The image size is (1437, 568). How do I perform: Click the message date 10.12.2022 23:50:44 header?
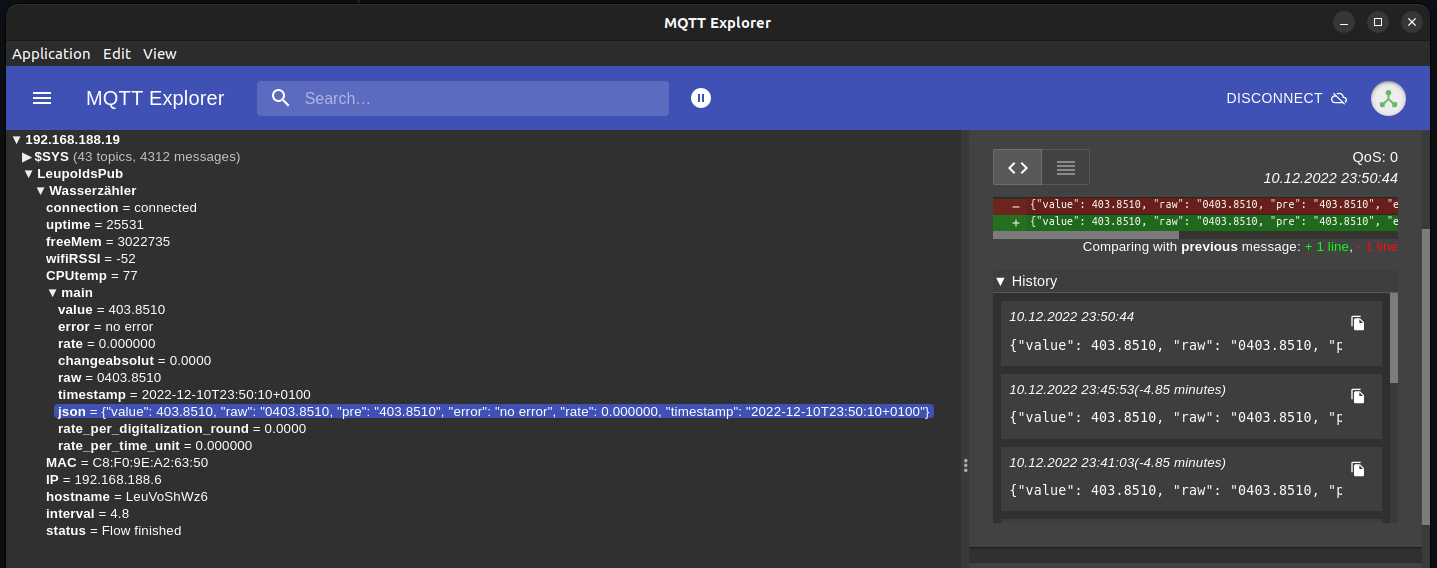point(1330,178)
